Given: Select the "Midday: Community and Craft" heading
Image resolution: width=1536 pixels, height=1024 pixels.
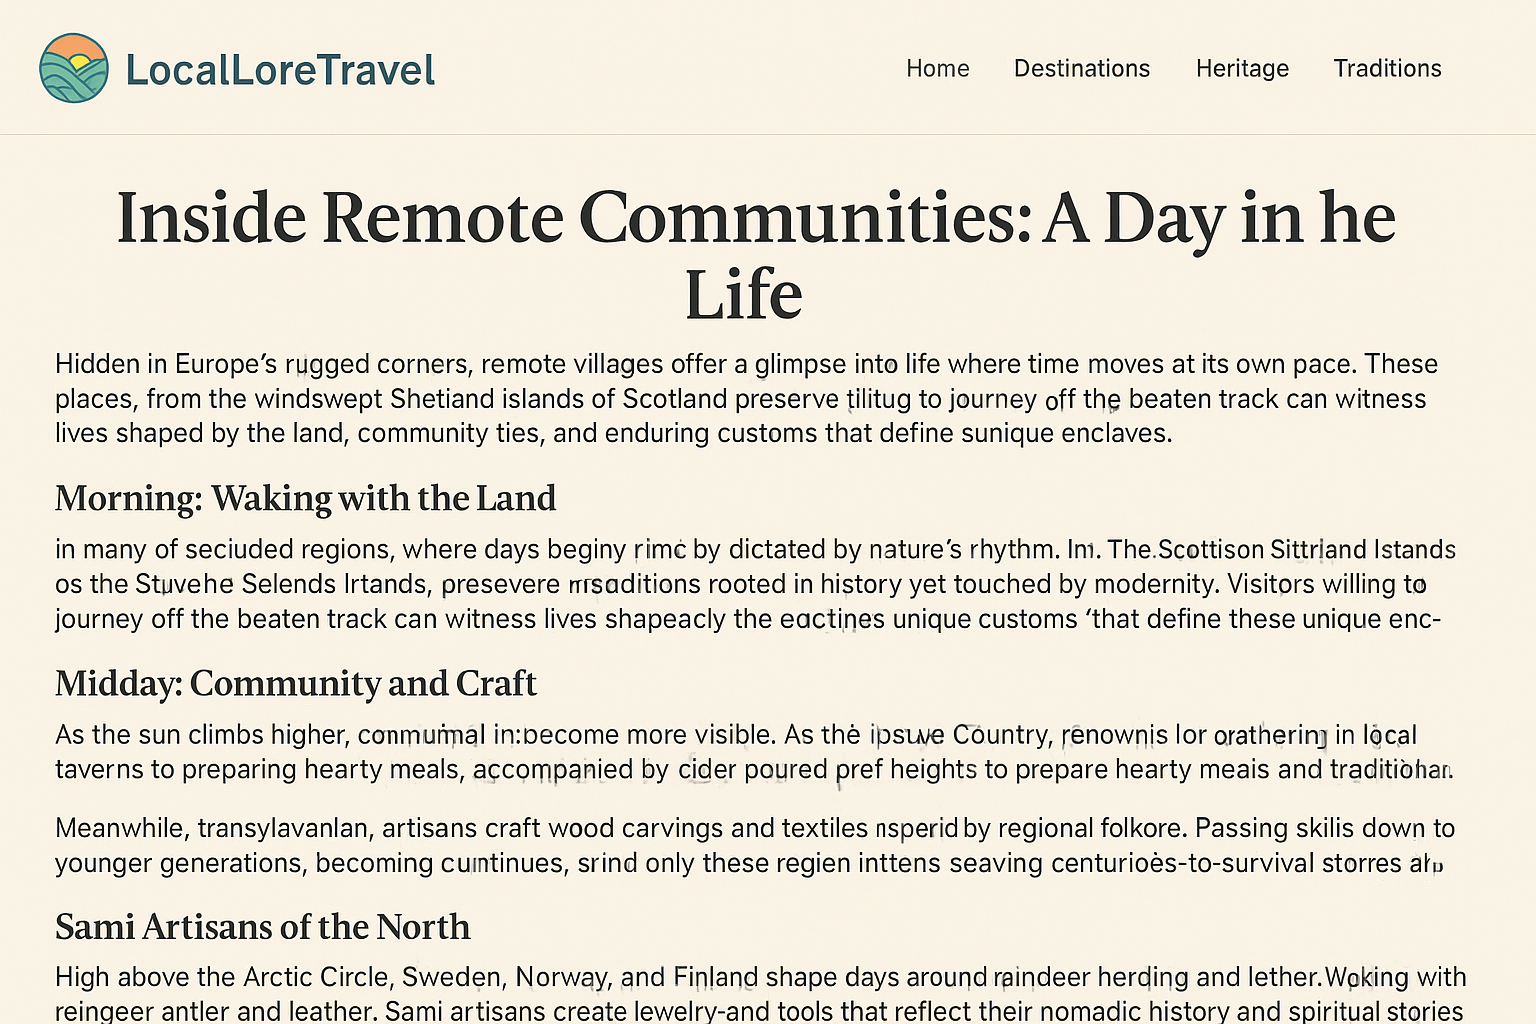Looking at the screenshot, I should (296, 683).
